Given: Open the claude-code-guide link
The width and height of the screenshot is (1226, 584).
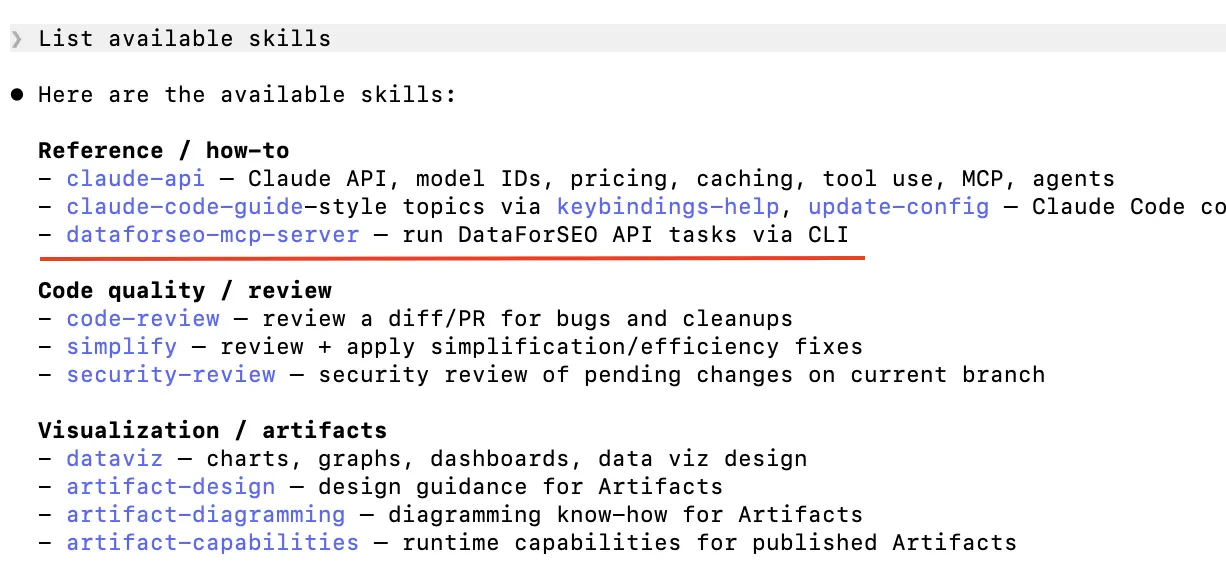Looking at the screenshot, I should (x=185, y=207).
